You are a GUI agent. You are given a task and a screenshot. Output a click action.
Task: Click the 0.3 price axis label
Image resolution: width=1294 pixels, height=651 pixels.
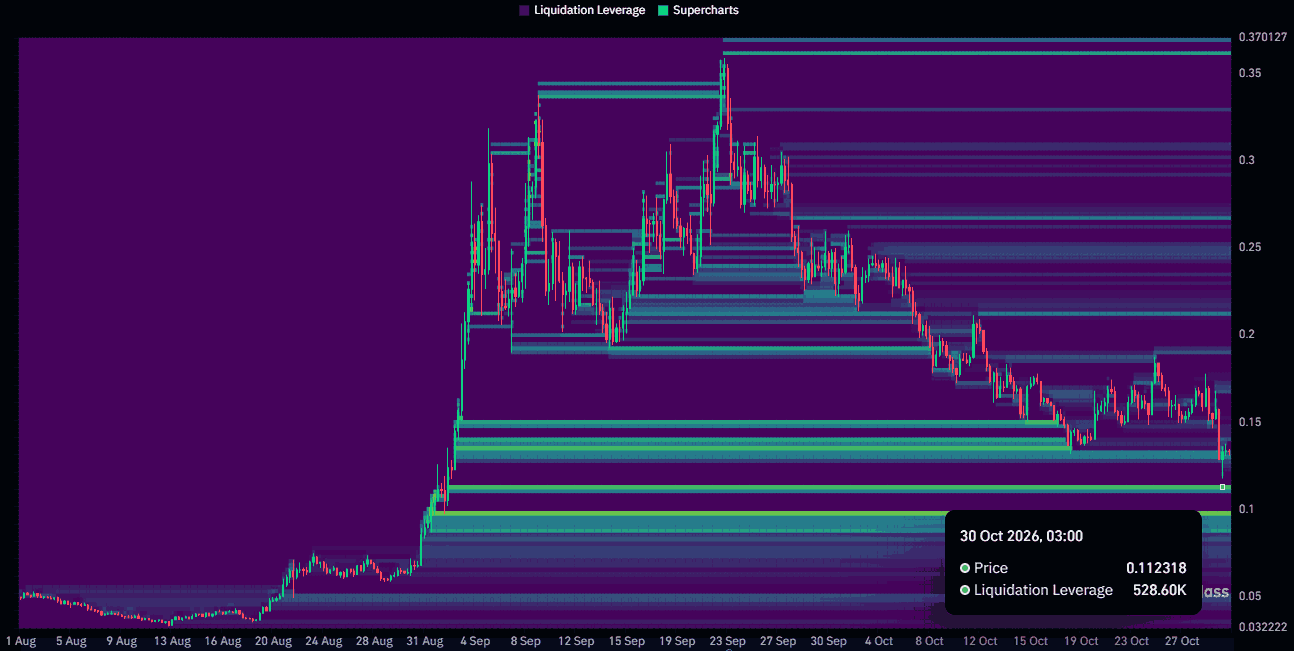pos(1246,160)
